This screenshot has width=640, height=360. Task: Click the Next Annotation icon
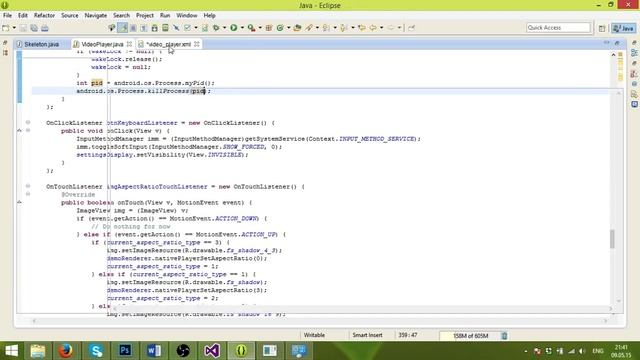pos(326,28)
